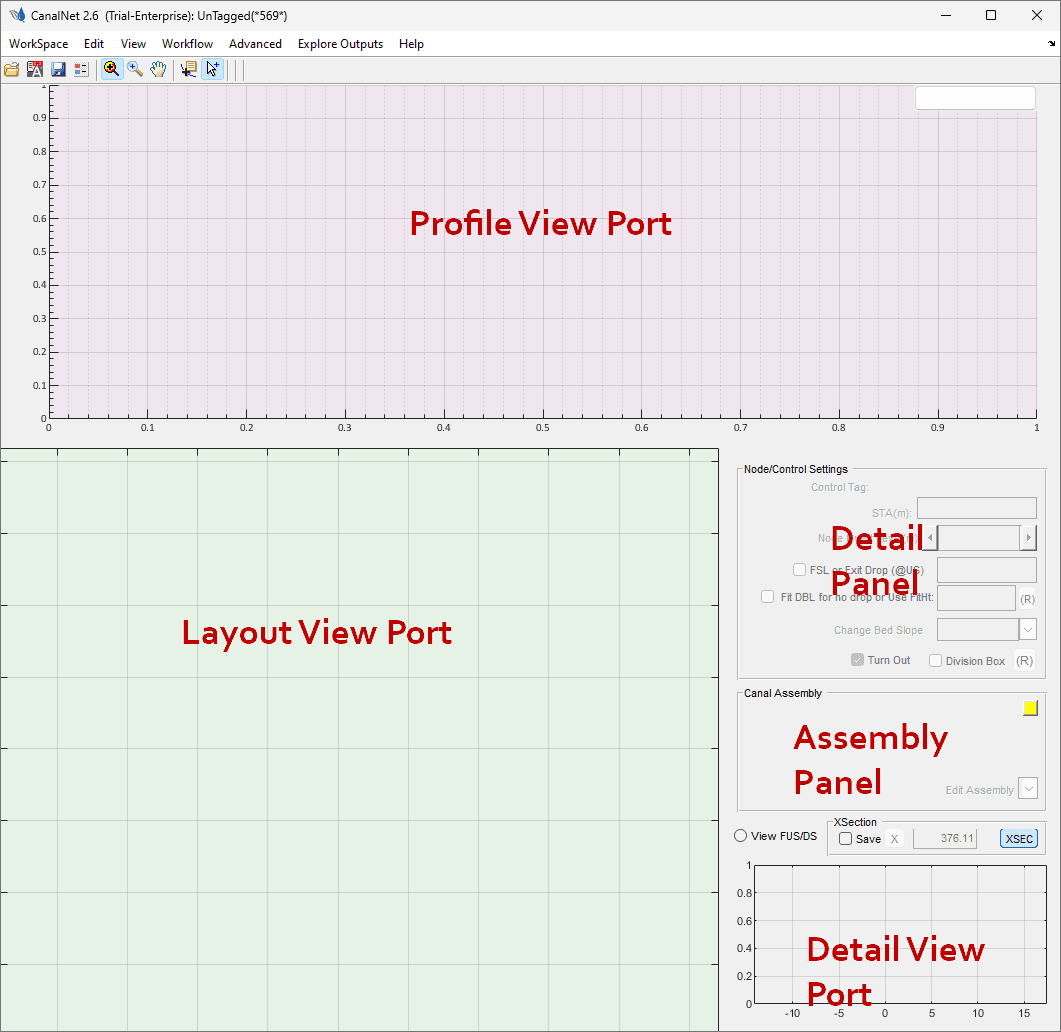
Task: Click the blue floppy disk save icon
Action: [58, 69]
